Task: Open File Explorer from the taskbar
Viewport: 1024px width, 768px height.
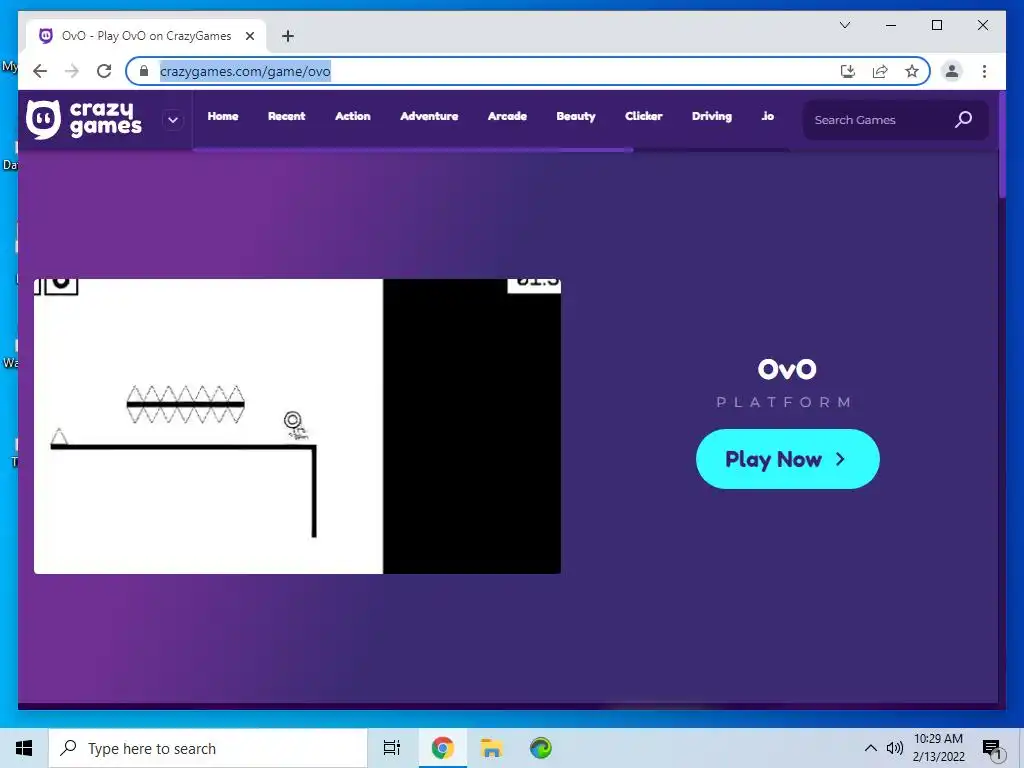Action: coord(492,748)
